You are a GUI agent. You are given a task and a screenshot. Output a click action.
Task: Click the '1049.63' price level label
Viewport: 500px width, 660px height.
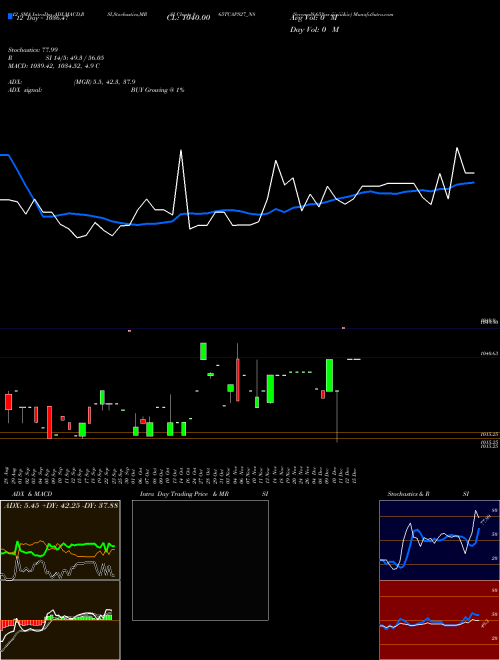[489, 354]
